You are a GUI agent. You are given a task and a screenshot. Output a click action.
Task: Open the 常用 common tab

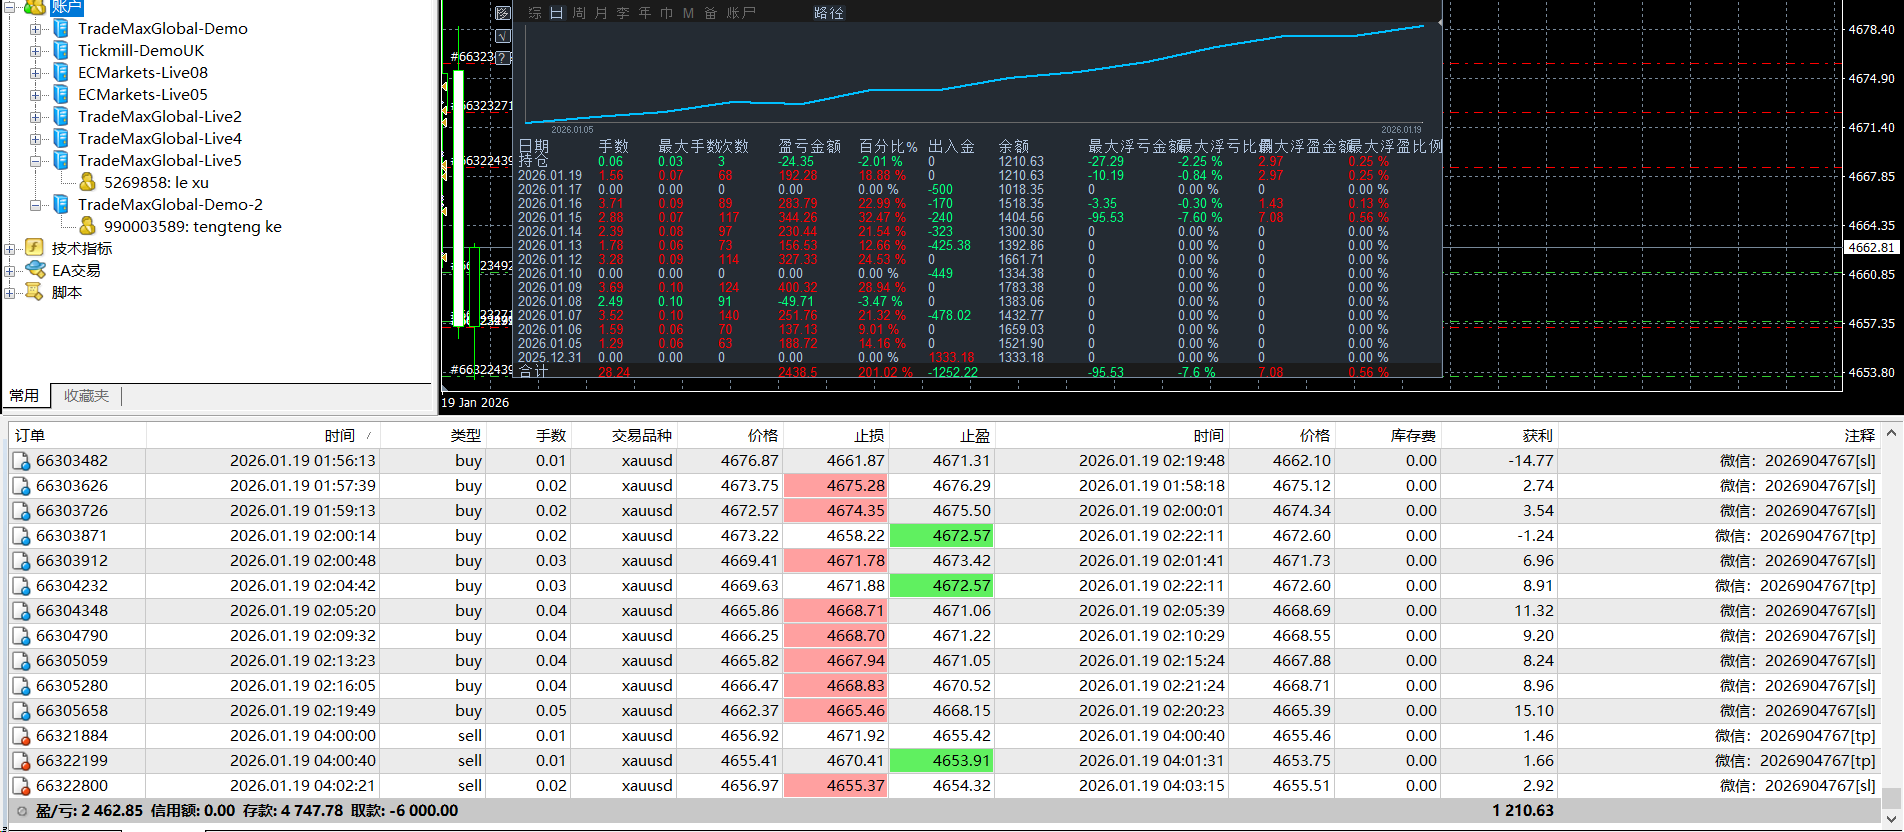pyautogui.click(x=24, y=396)
